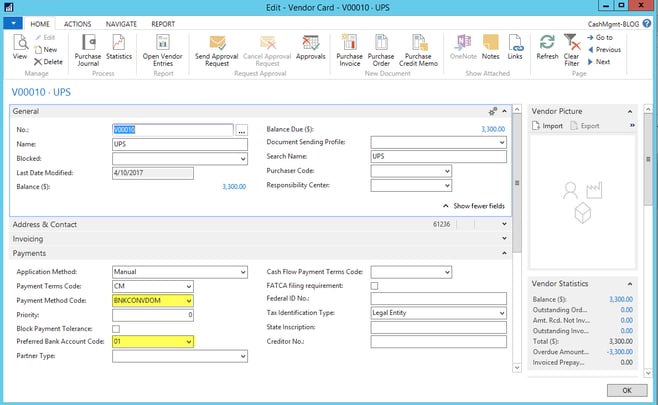
Task: Click Go to in Page group
Action: point(600,37)
